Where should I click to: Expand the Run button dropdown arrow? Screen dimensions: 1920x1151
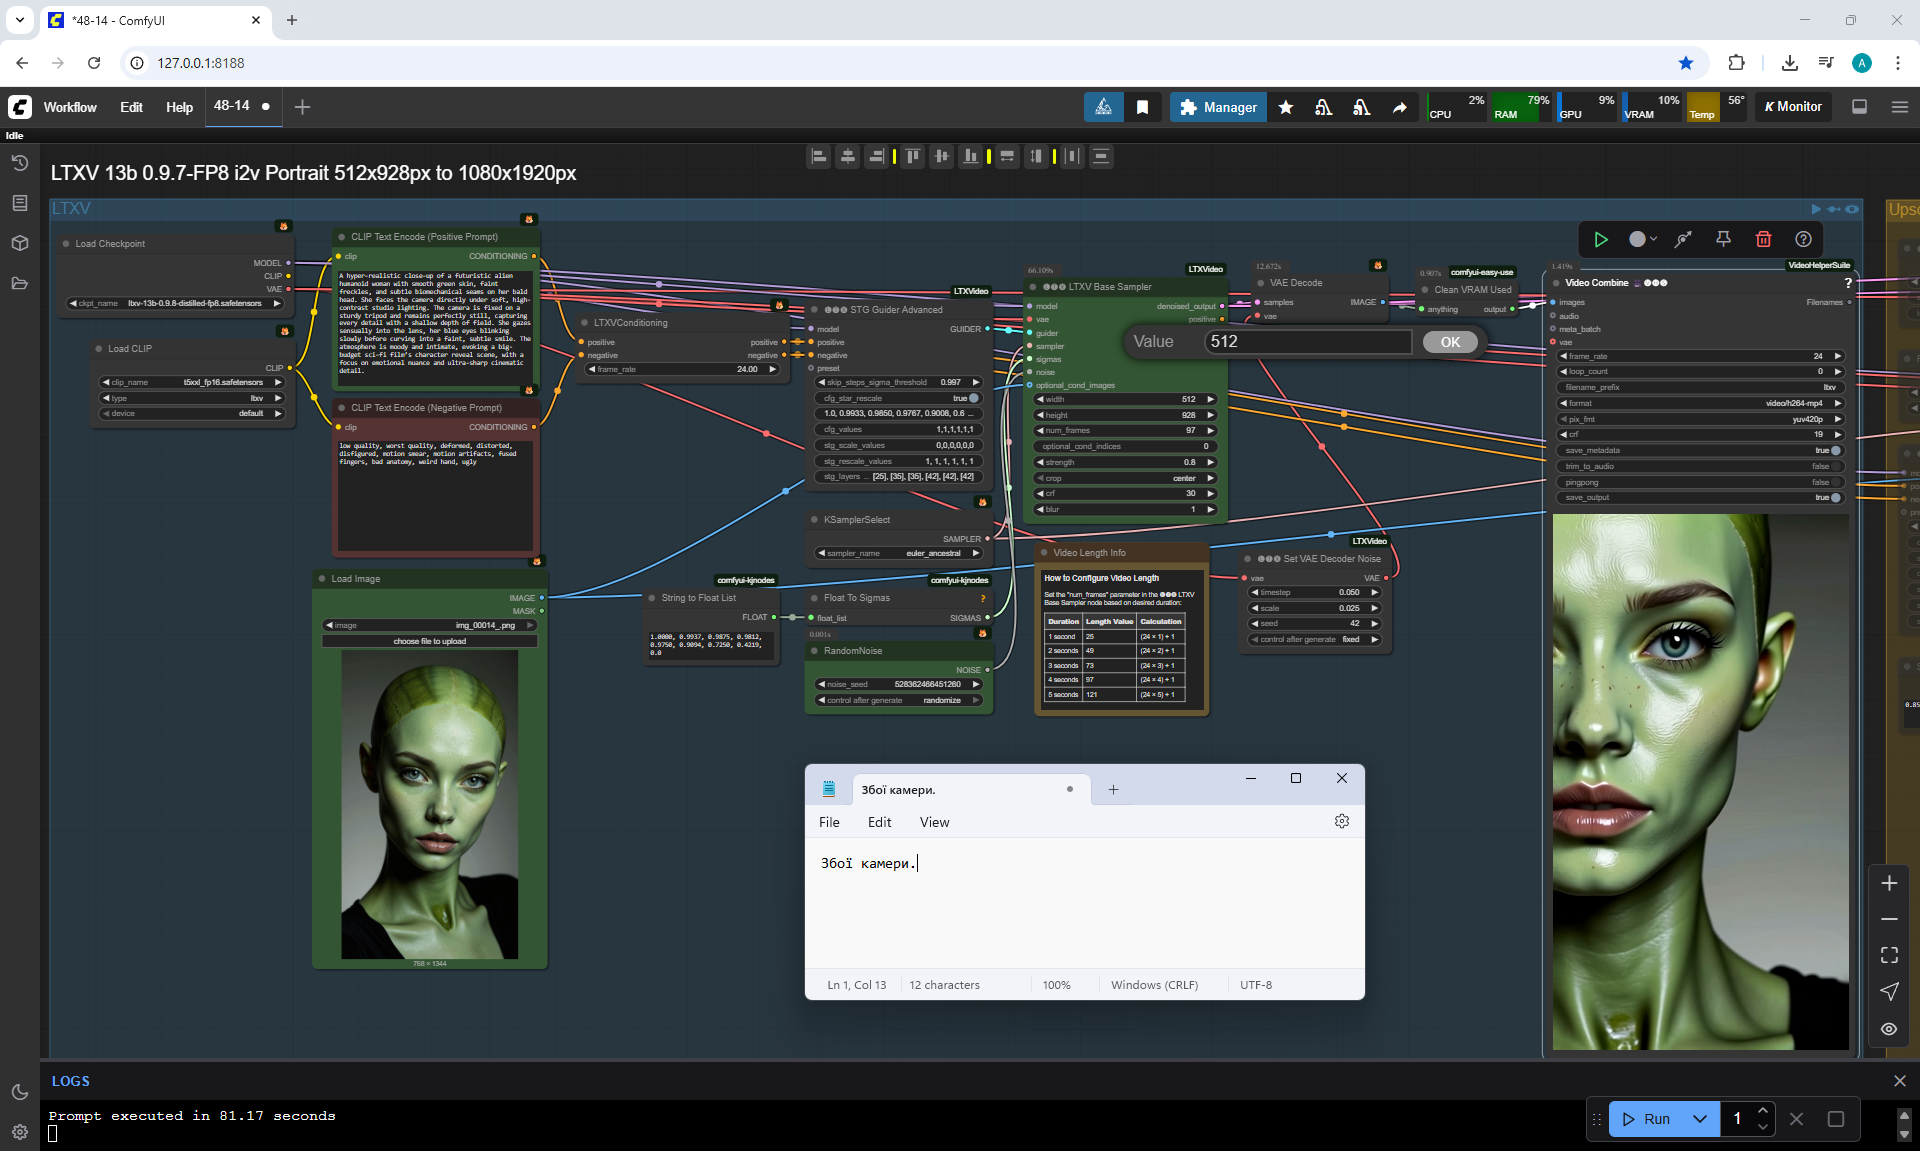tap(1700, 1119)
